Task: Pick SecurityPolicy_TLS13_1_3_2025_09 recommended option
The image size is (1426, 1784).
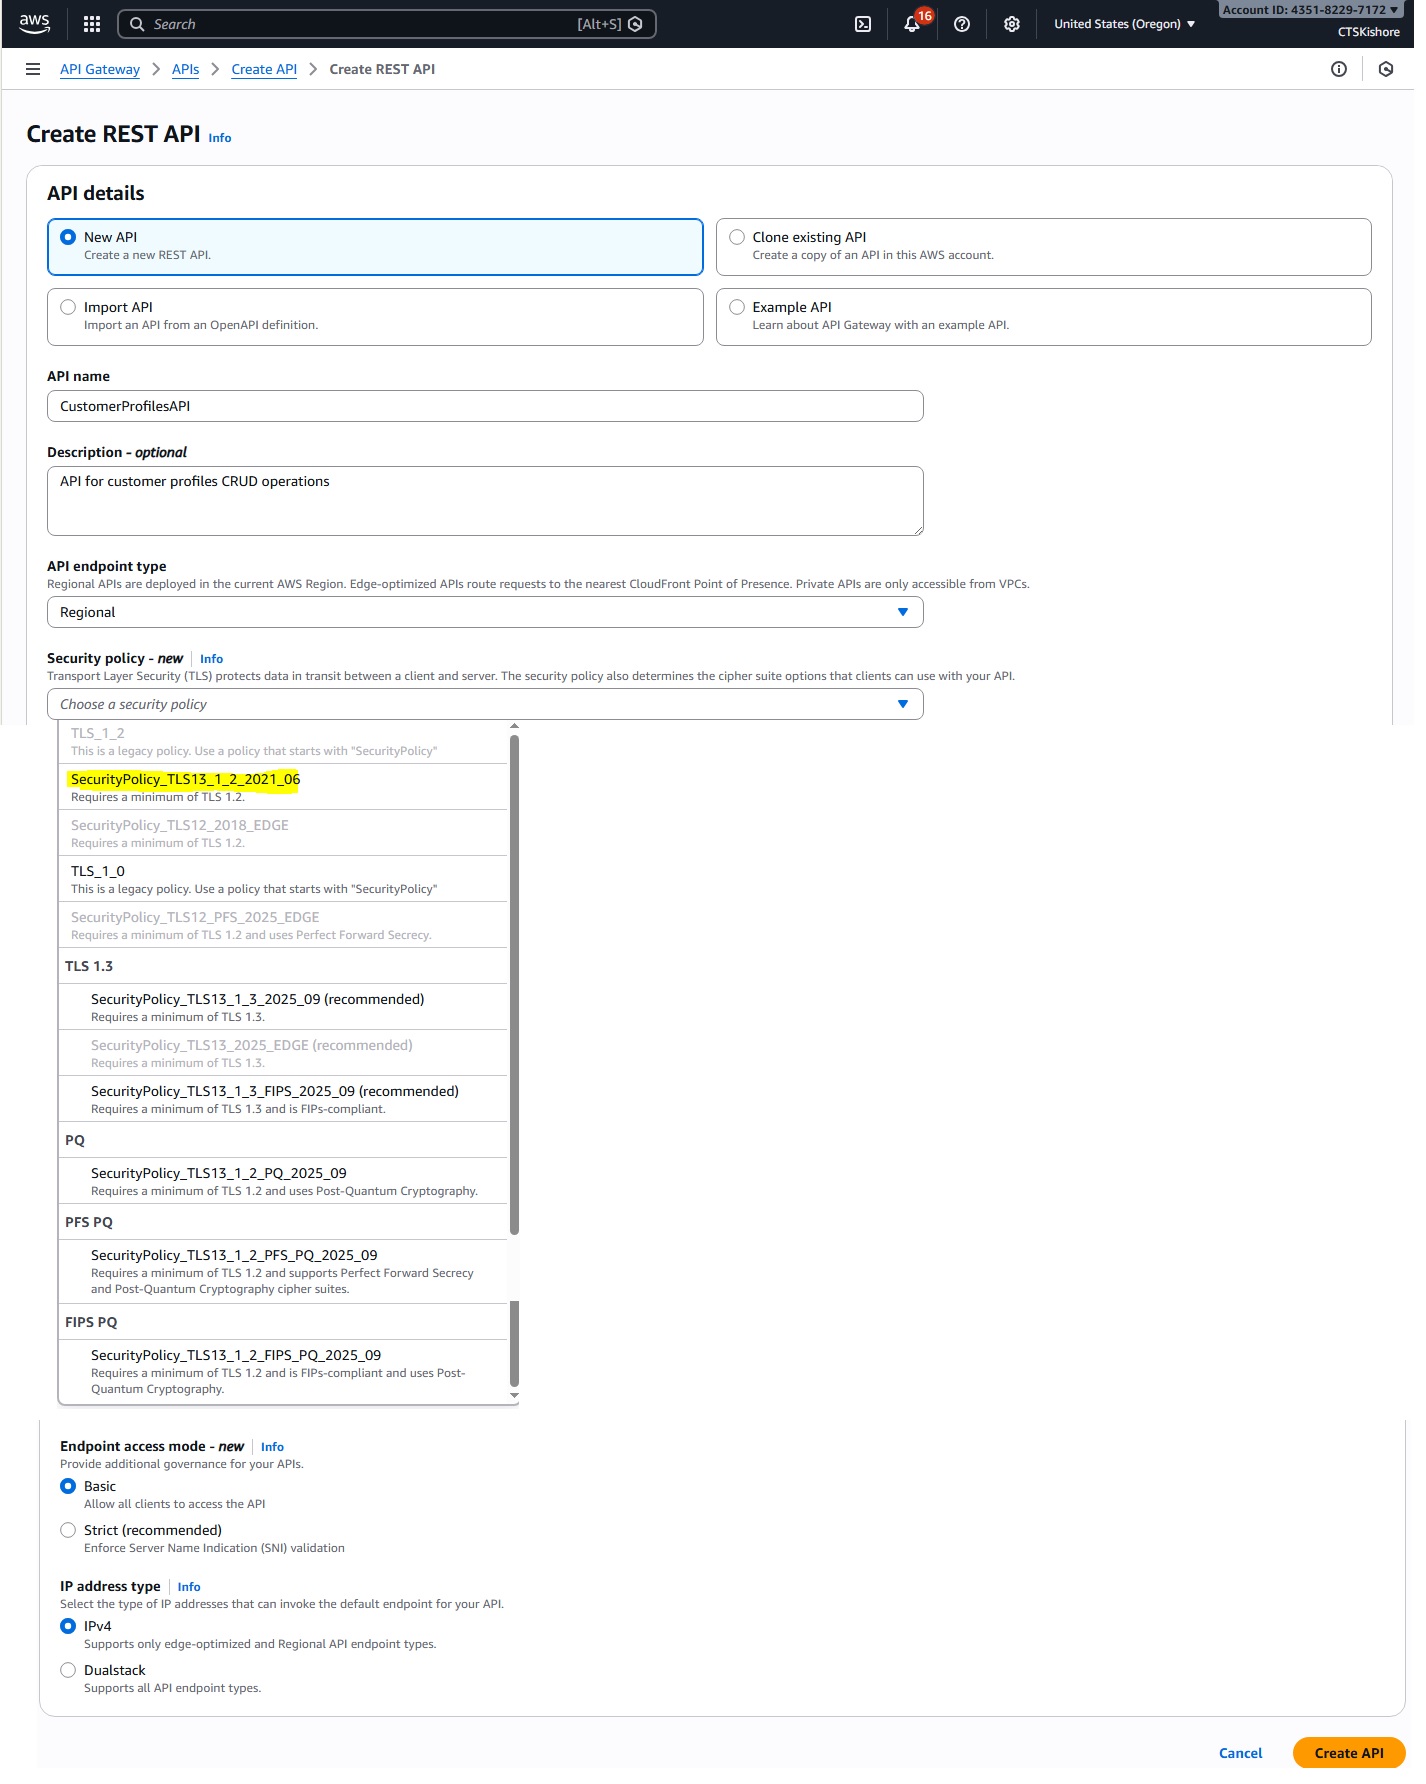Action: tap(257, 1000)
